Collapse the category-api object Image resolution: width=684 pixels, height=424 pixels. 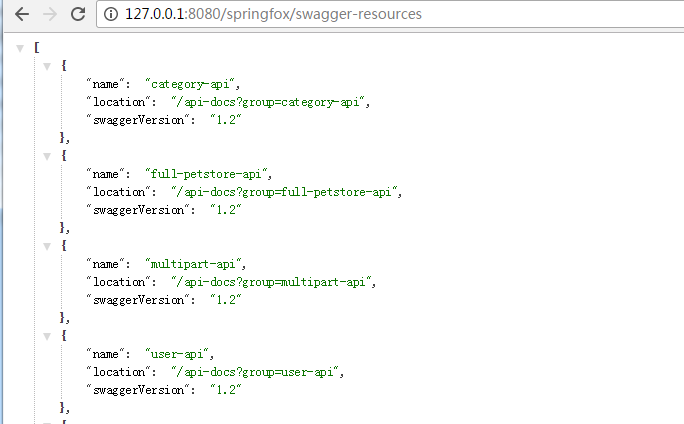coord(47,66)
